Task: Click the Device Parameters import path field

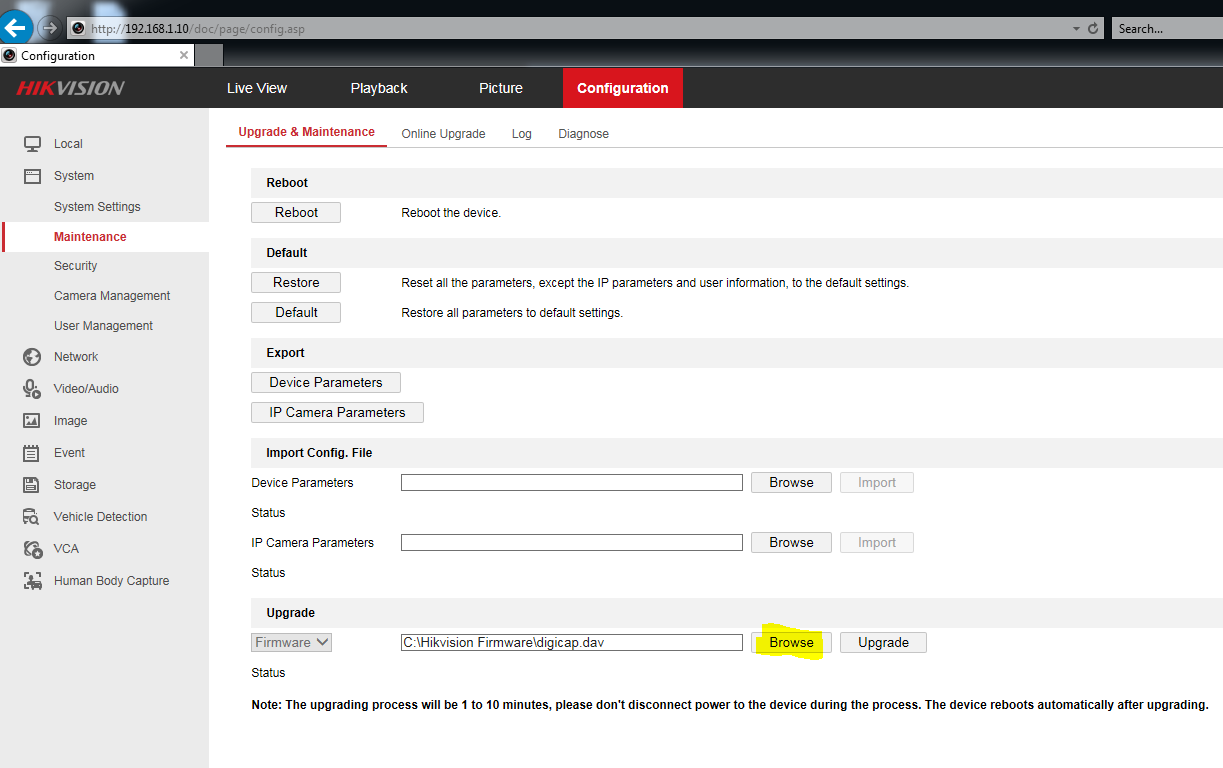Action: point(571,483)
